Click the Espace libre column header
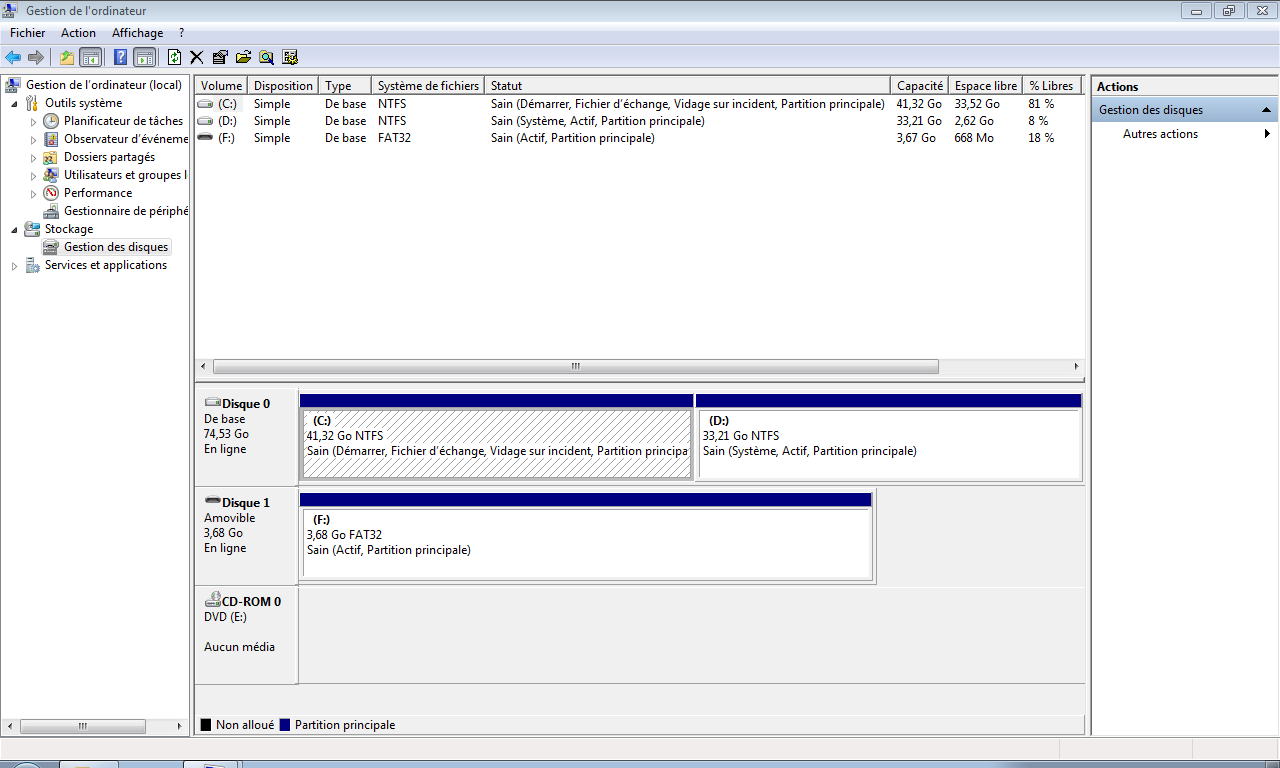The width and height of the screenshot is (1280, 768). pos(985,86)
